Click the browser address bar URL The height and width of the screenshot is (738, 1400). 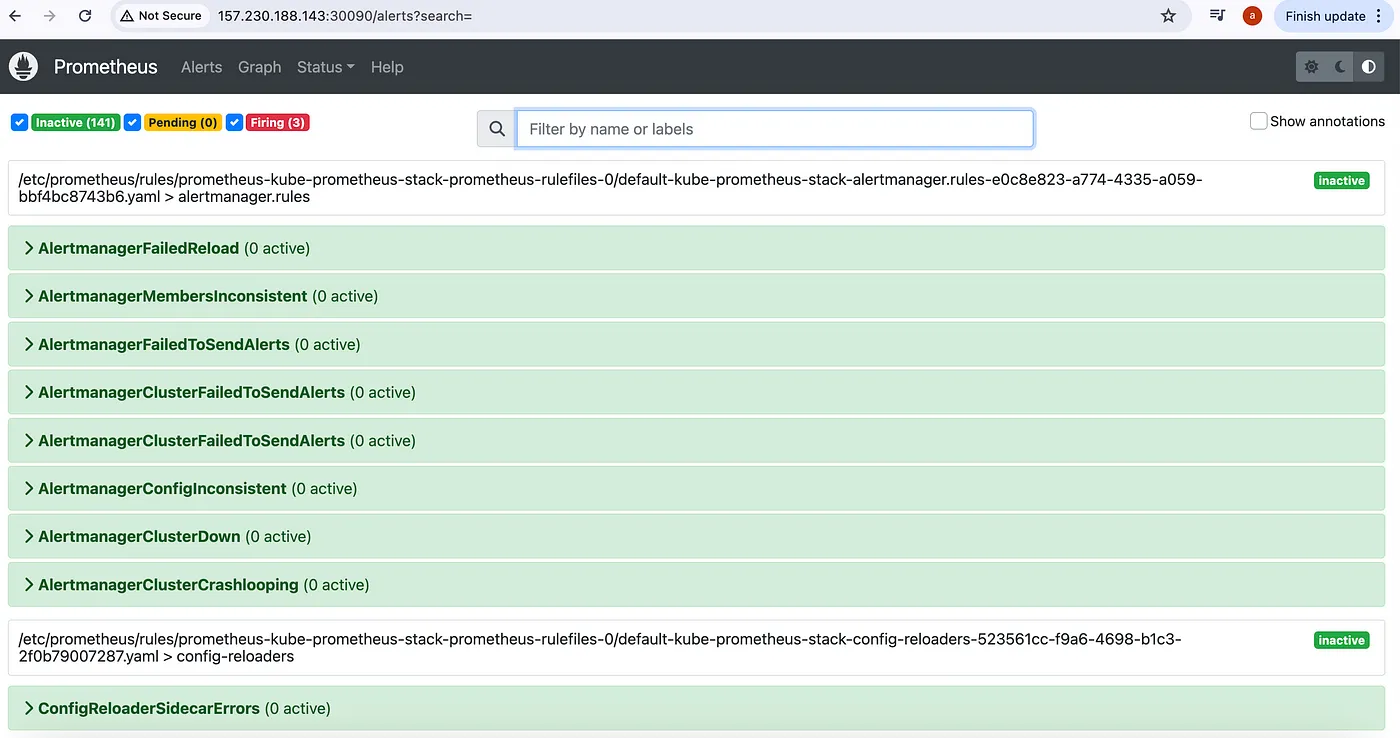(x=344, y=16)
